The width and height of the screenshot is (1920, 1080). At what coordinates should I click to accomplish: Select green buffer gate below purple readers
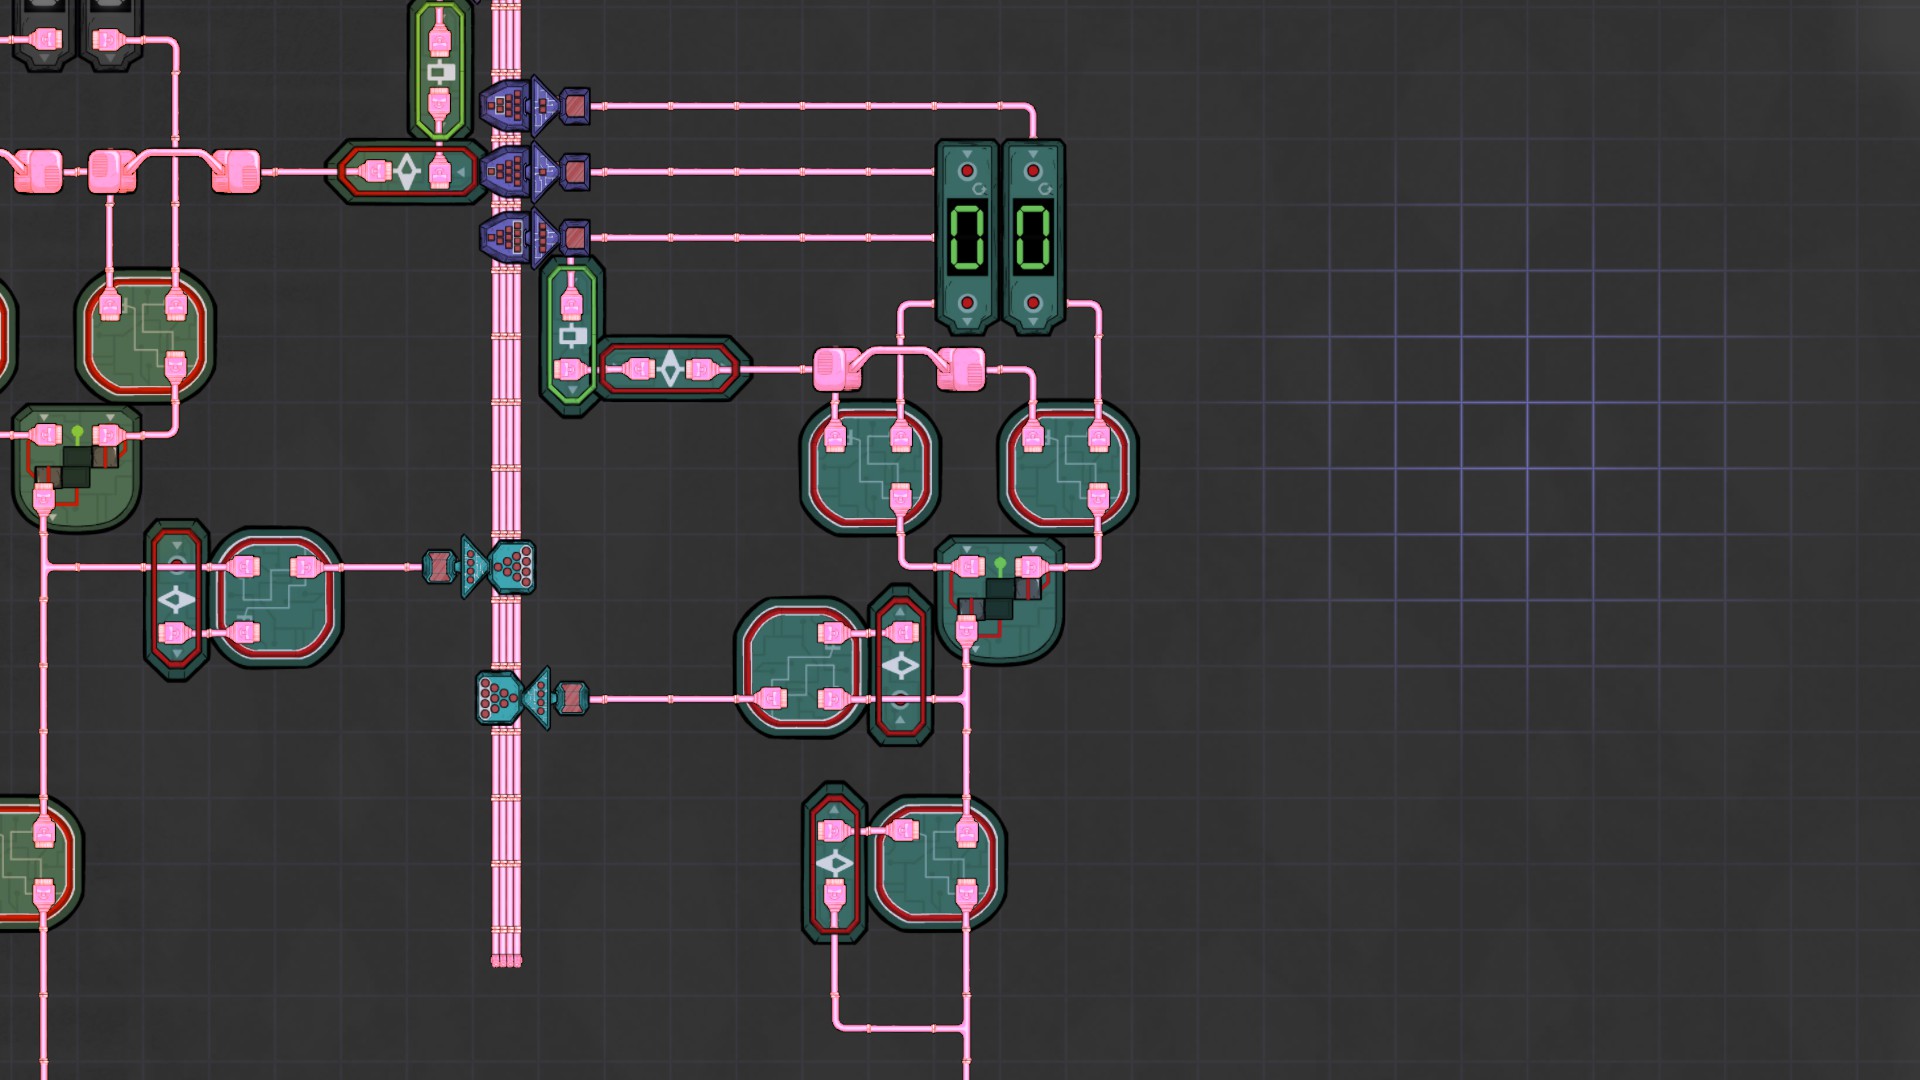pos(571,335)
